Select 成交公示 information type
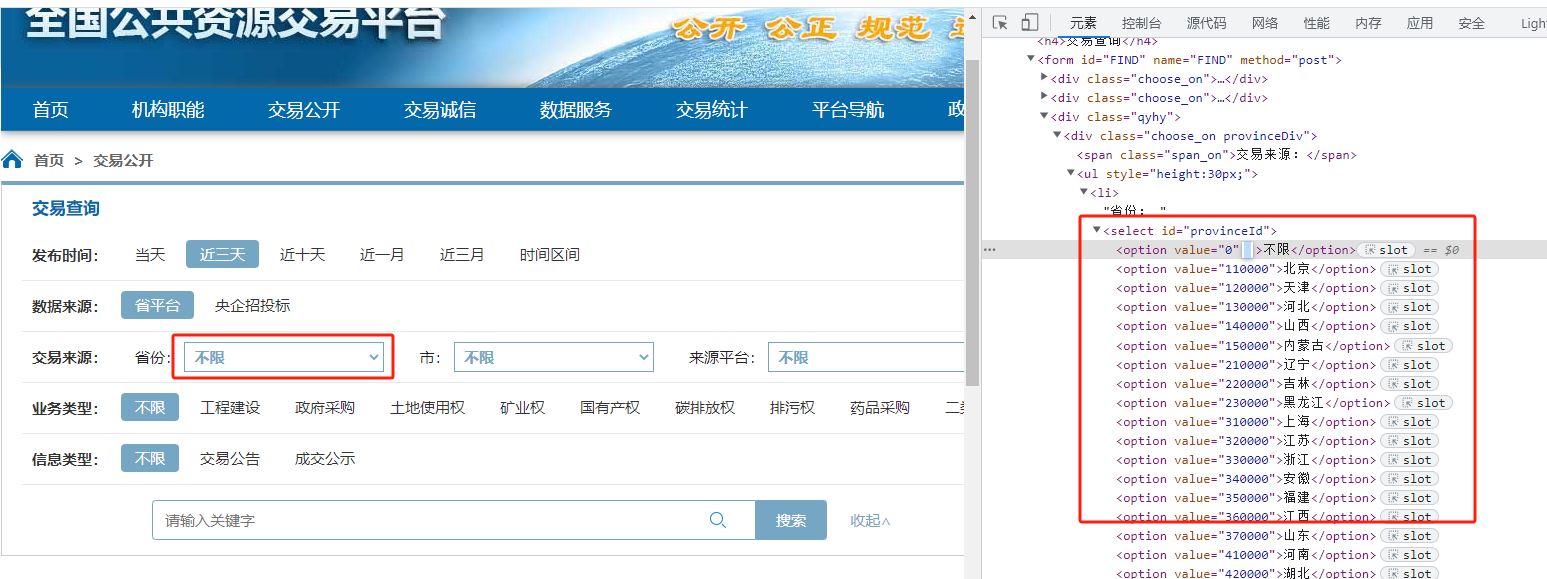 [x=325, y=458]
